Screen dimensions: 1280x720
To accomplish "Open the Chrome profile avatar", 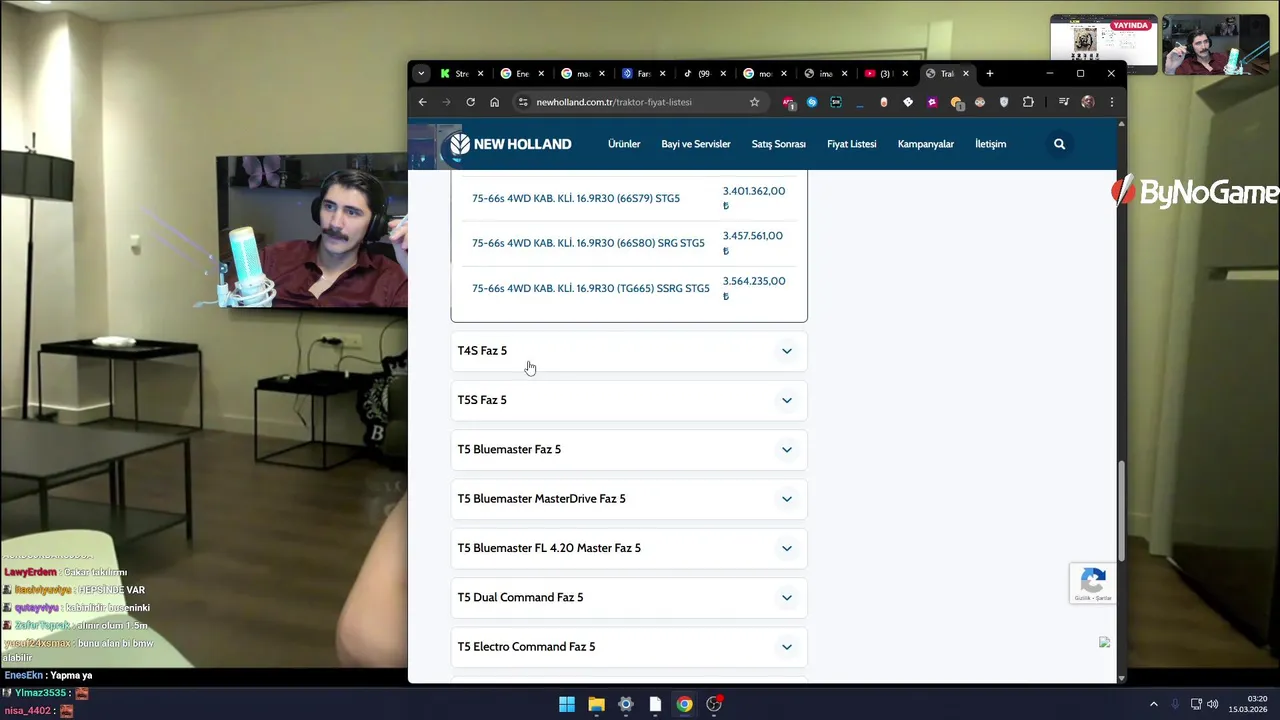I will (x=1088, y=102).
